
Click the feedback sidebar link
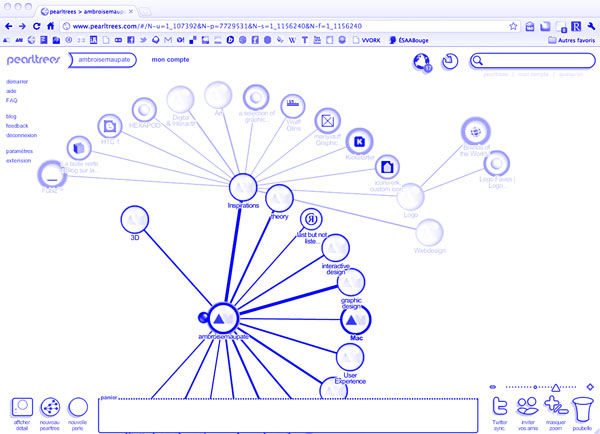[x=17, y=126]
